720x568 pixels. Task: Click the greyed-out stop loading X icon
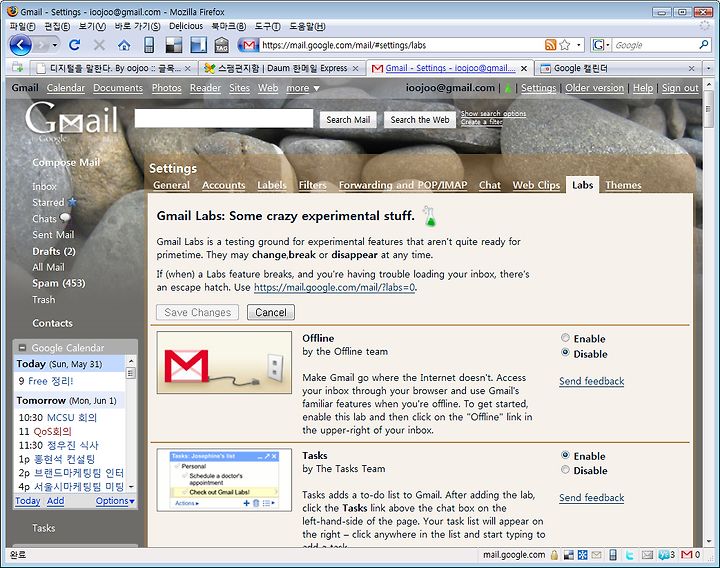pyautogui.click(x=99, y=45)
